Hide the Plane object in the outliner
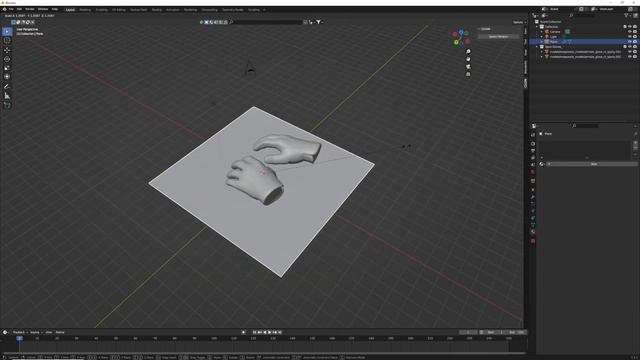 630,41
